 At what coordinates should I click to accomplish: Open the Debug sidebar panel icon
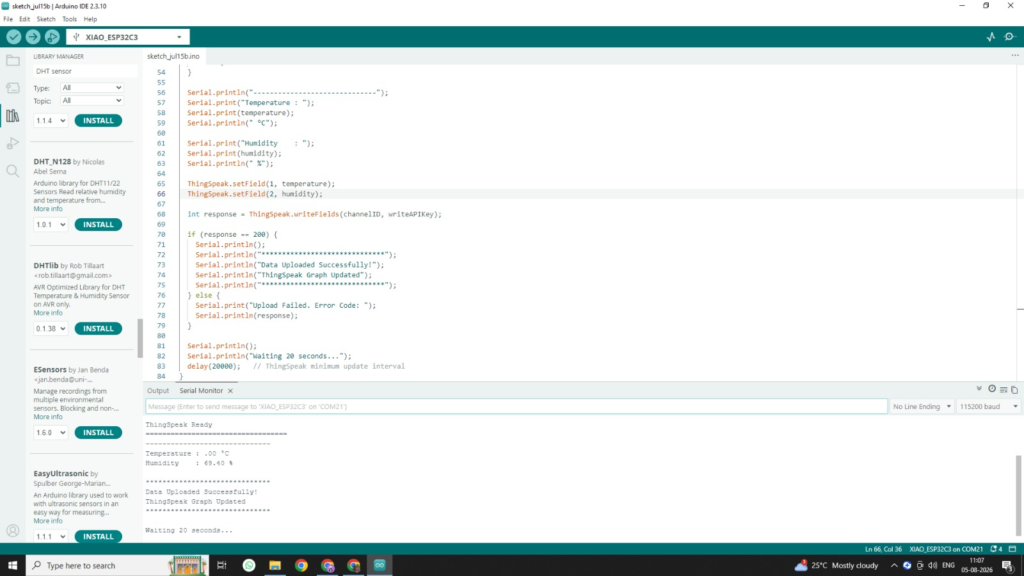(x=12, y=144)
